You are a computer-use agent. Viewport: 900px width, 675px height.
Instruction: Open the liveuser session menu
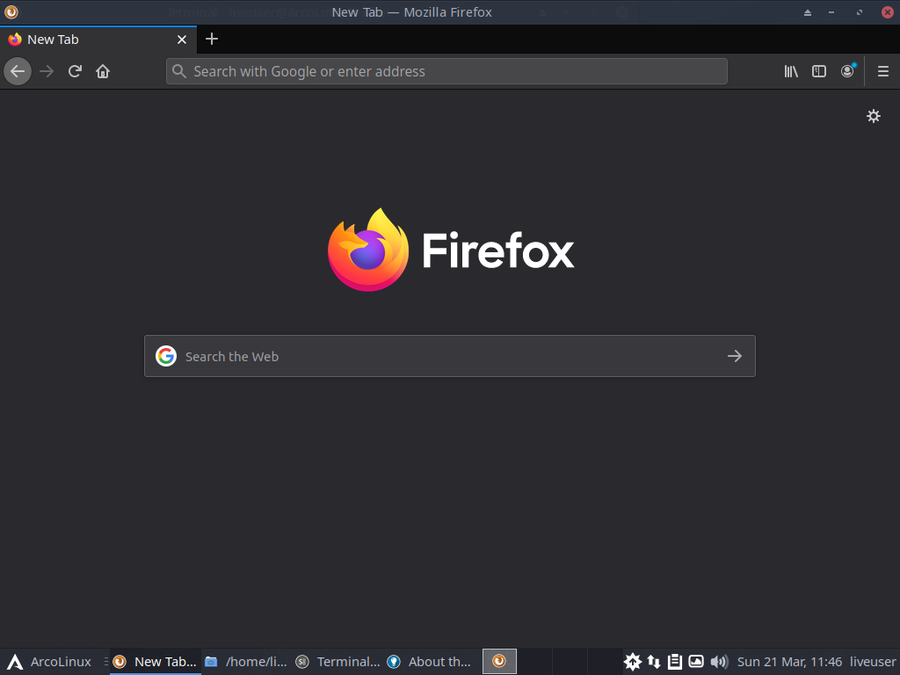(x=872, y=662)
